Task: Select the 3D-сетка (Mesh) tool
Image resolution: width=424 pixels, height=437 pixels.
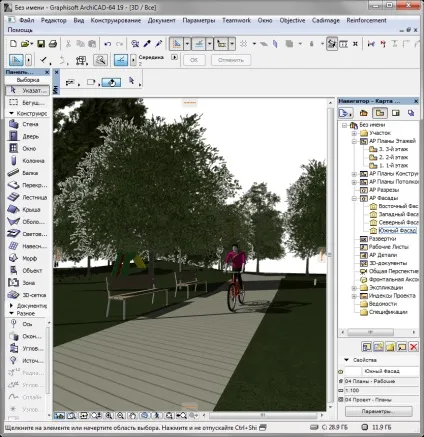Action: [28, 295]
